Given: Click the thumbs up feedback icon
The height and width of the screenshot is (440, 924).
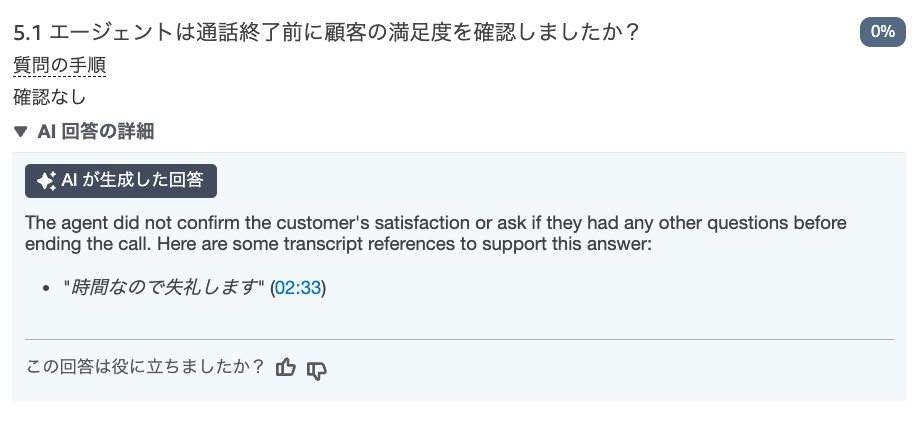Looking at the screenshot, I should click(x=286, y=368).
